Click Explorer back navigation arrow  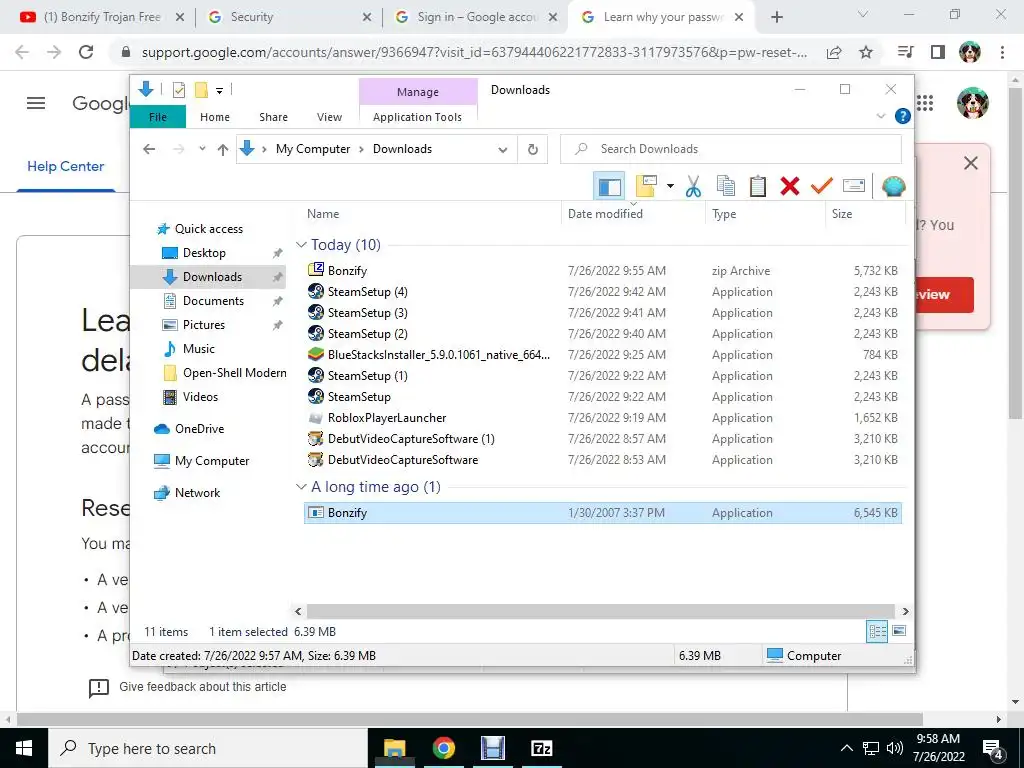click(150, 150)
